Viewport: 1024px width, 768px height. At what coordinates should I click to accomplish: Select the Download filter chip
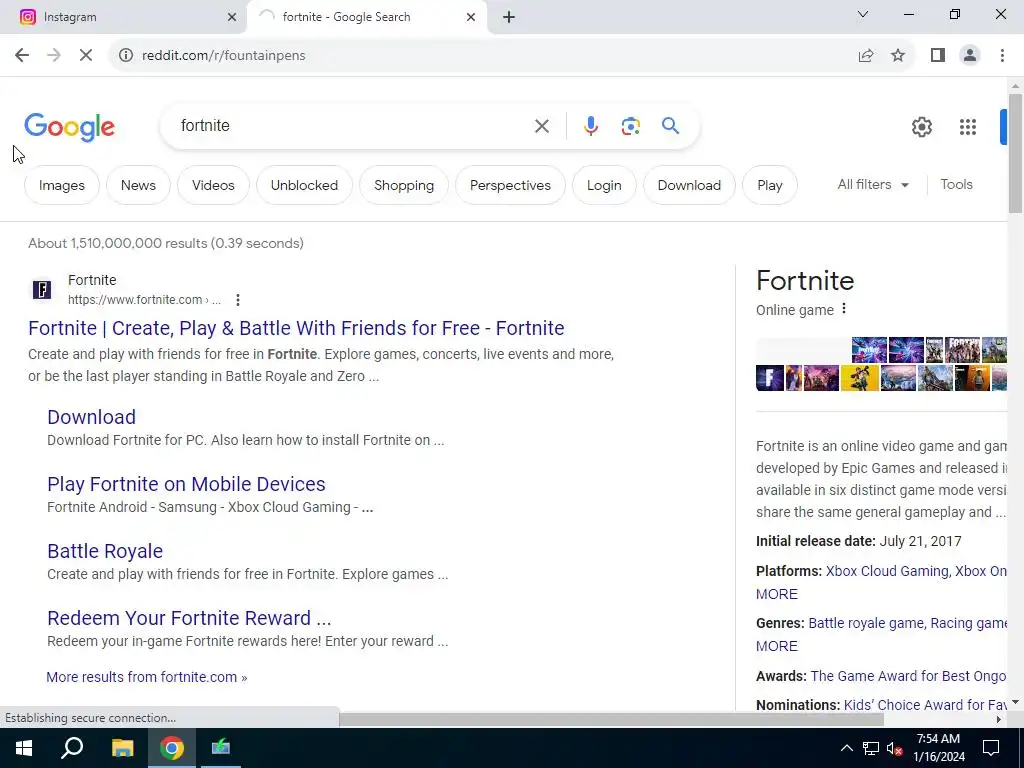[689, 185]
